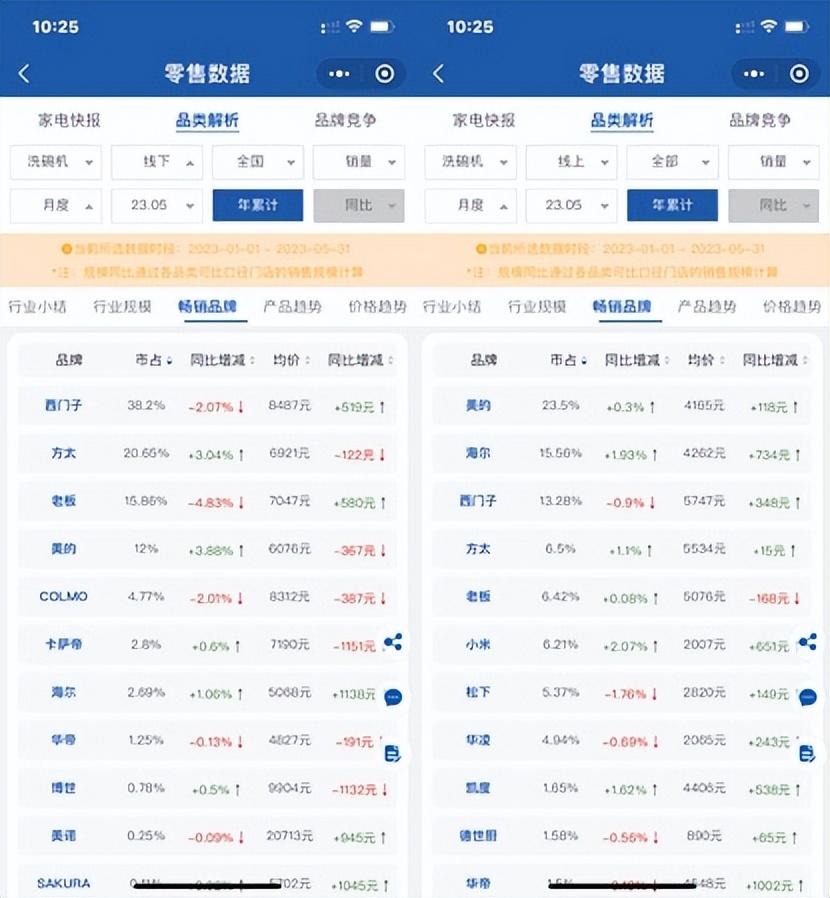830x898 pixels.
Task: Open 产品趋势 tab on right screen
Action: pyautogui.click(x=707, y=307)
